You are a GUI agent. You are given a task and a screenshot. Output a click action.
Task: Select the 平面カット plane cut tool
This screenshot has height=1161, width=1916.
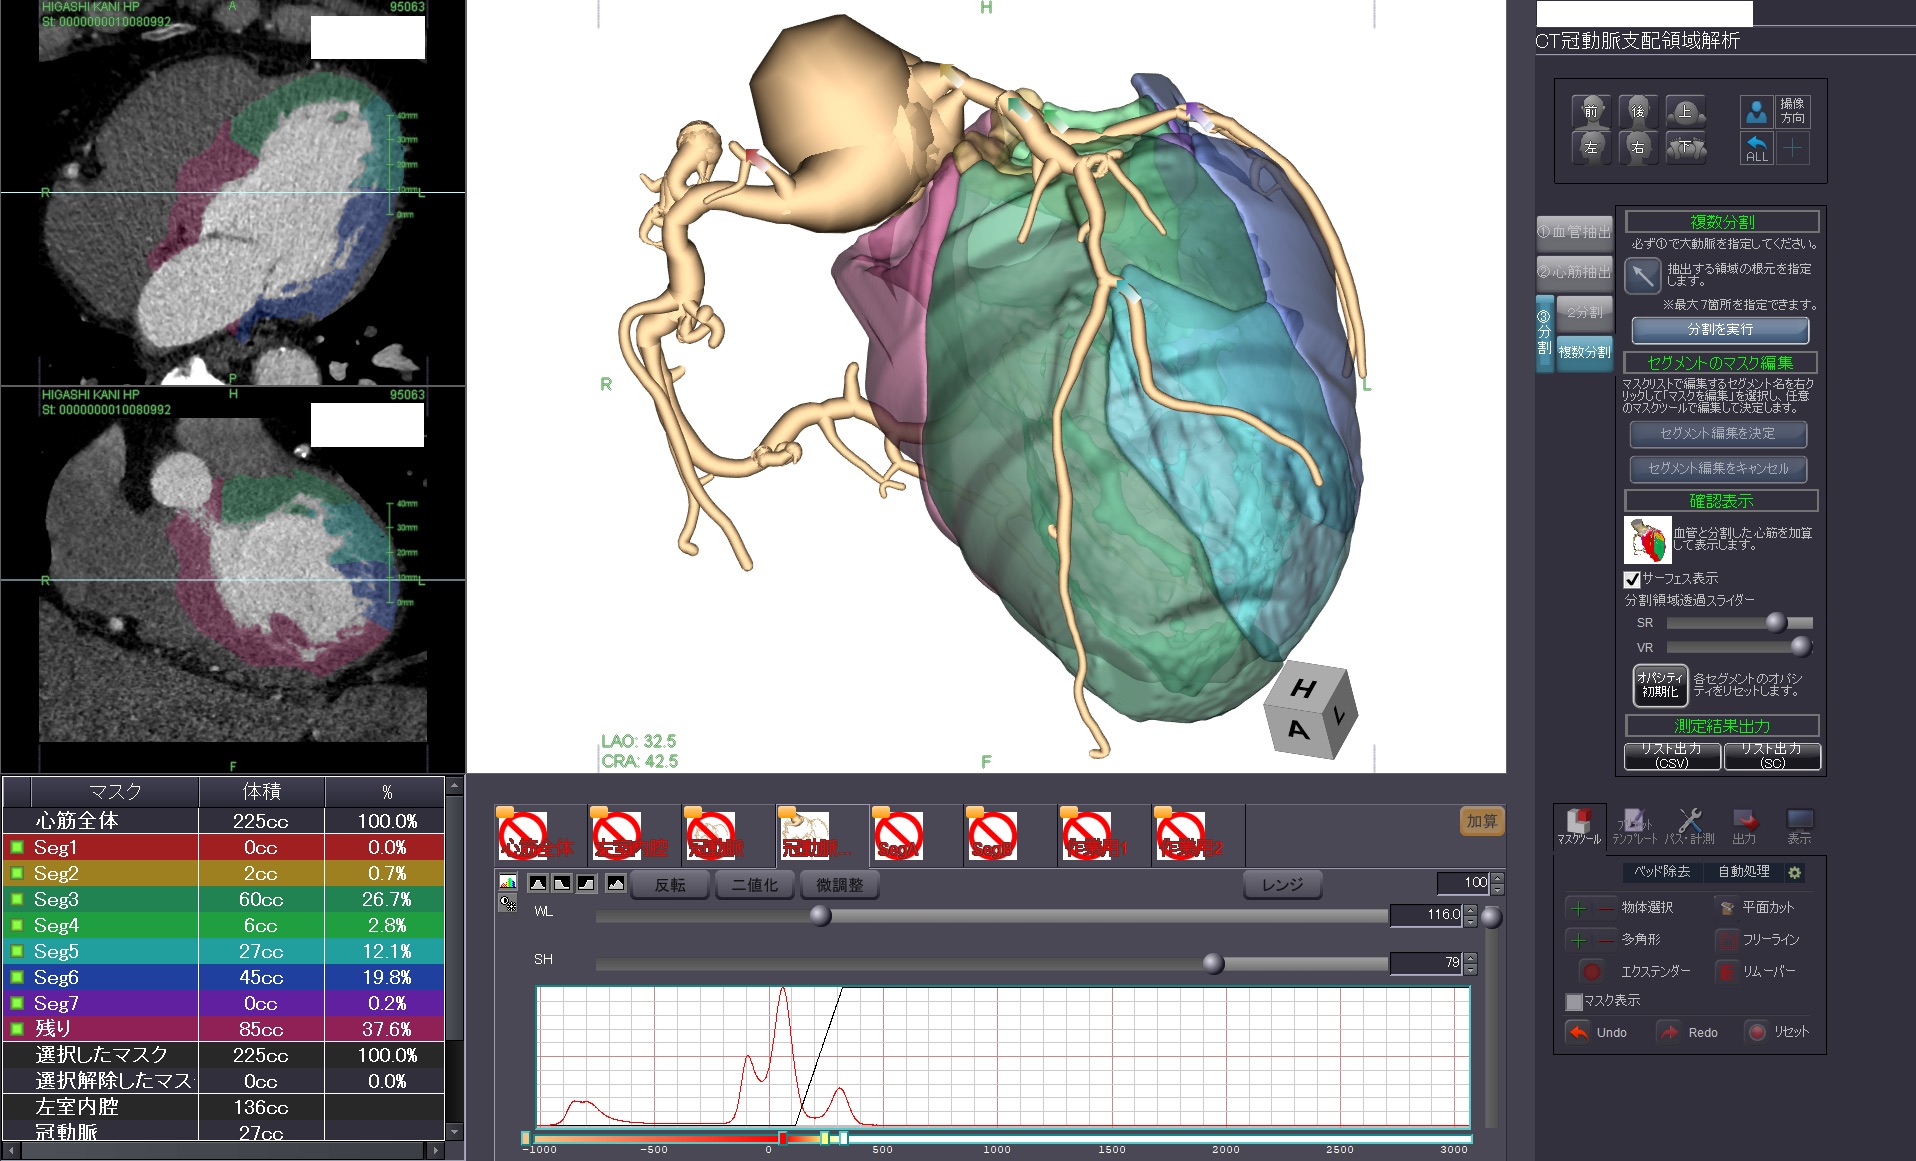1727,908
